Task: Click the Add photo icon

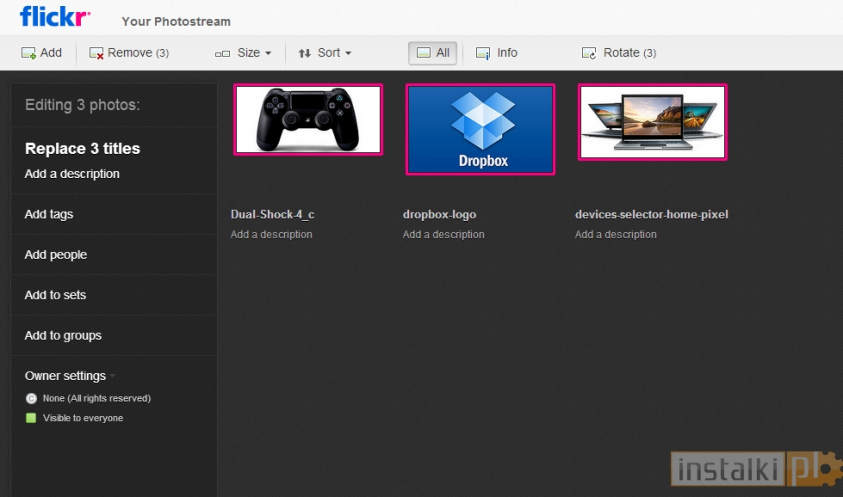Action: pos(28,53)
